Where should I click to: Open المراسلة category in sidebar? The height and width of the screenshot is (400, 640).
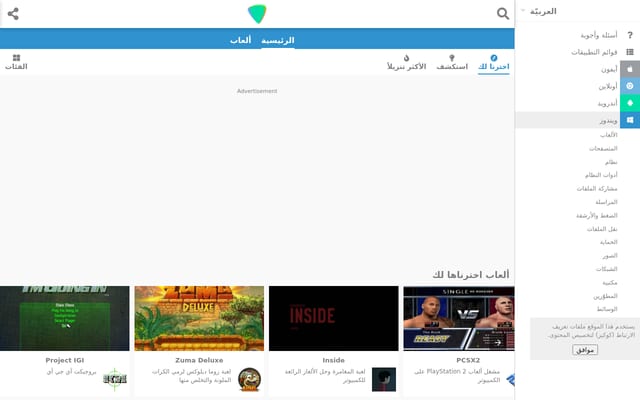coord(607,202)
